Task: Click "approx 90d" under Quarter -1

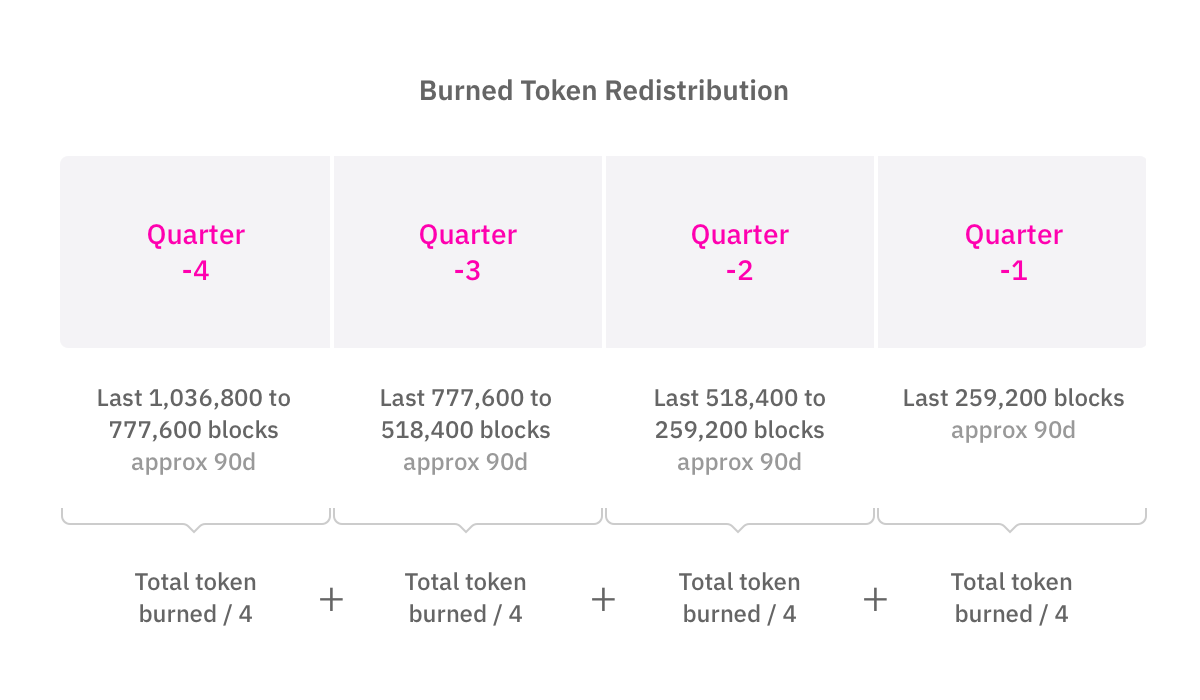Action: tap(1013, 431)
